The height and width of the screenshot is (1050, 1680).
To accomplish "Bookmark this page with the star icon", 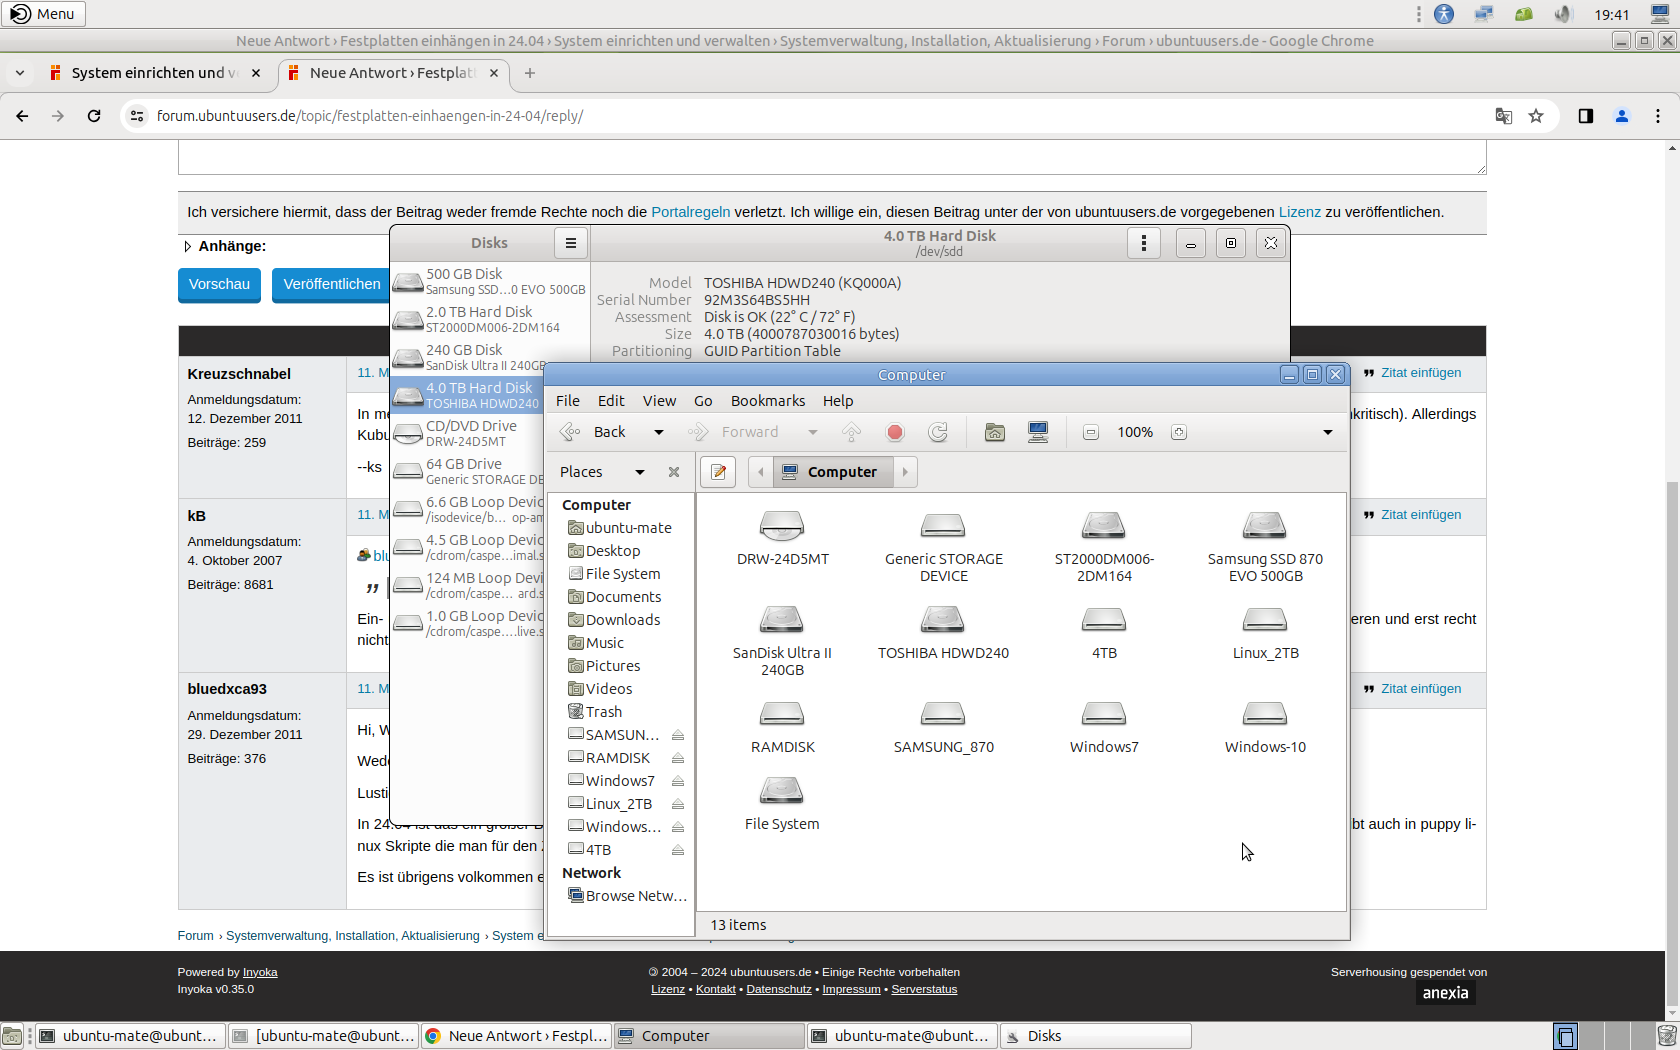I will (x=1536, y=116).
